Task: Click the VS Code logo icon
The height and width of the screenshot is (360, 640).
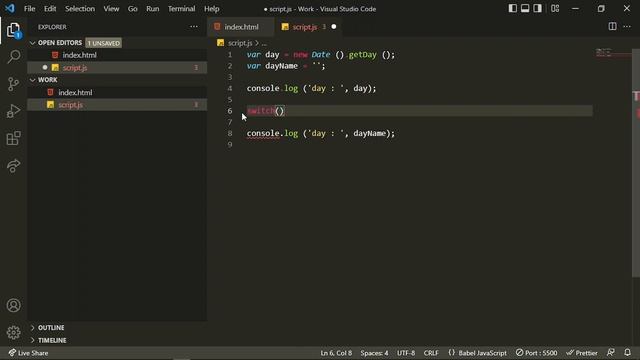Action: tap(10, 8)
